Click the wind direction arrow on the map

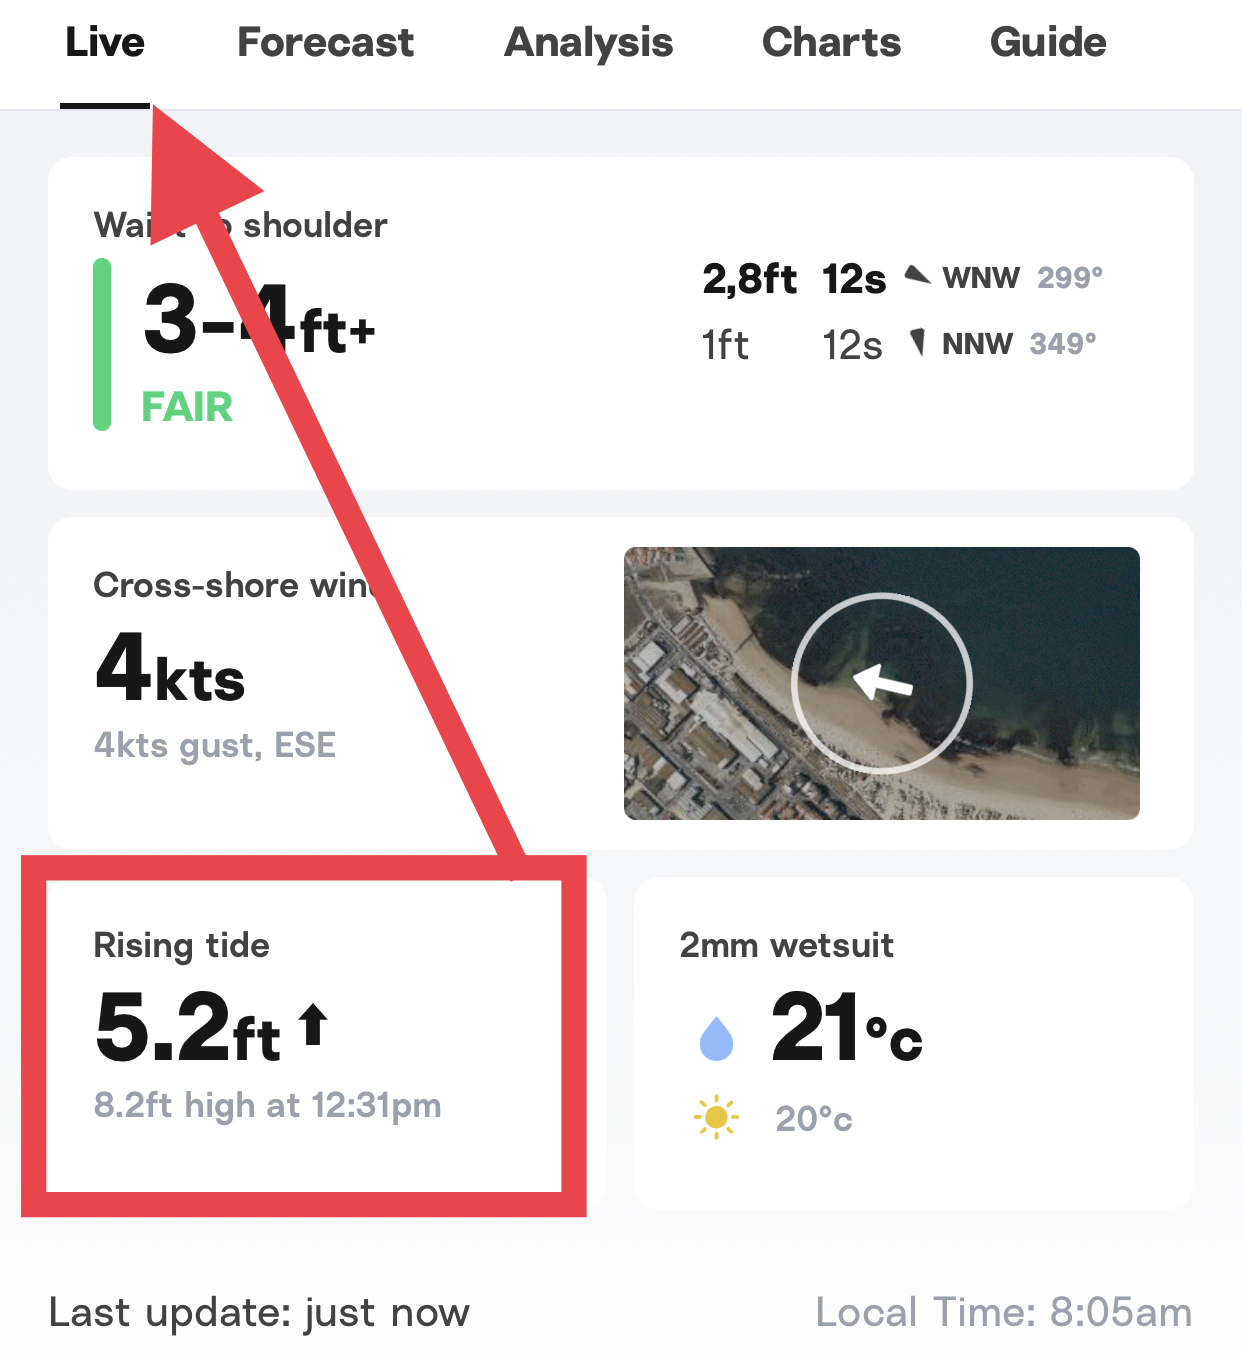(x=882, y=682)
